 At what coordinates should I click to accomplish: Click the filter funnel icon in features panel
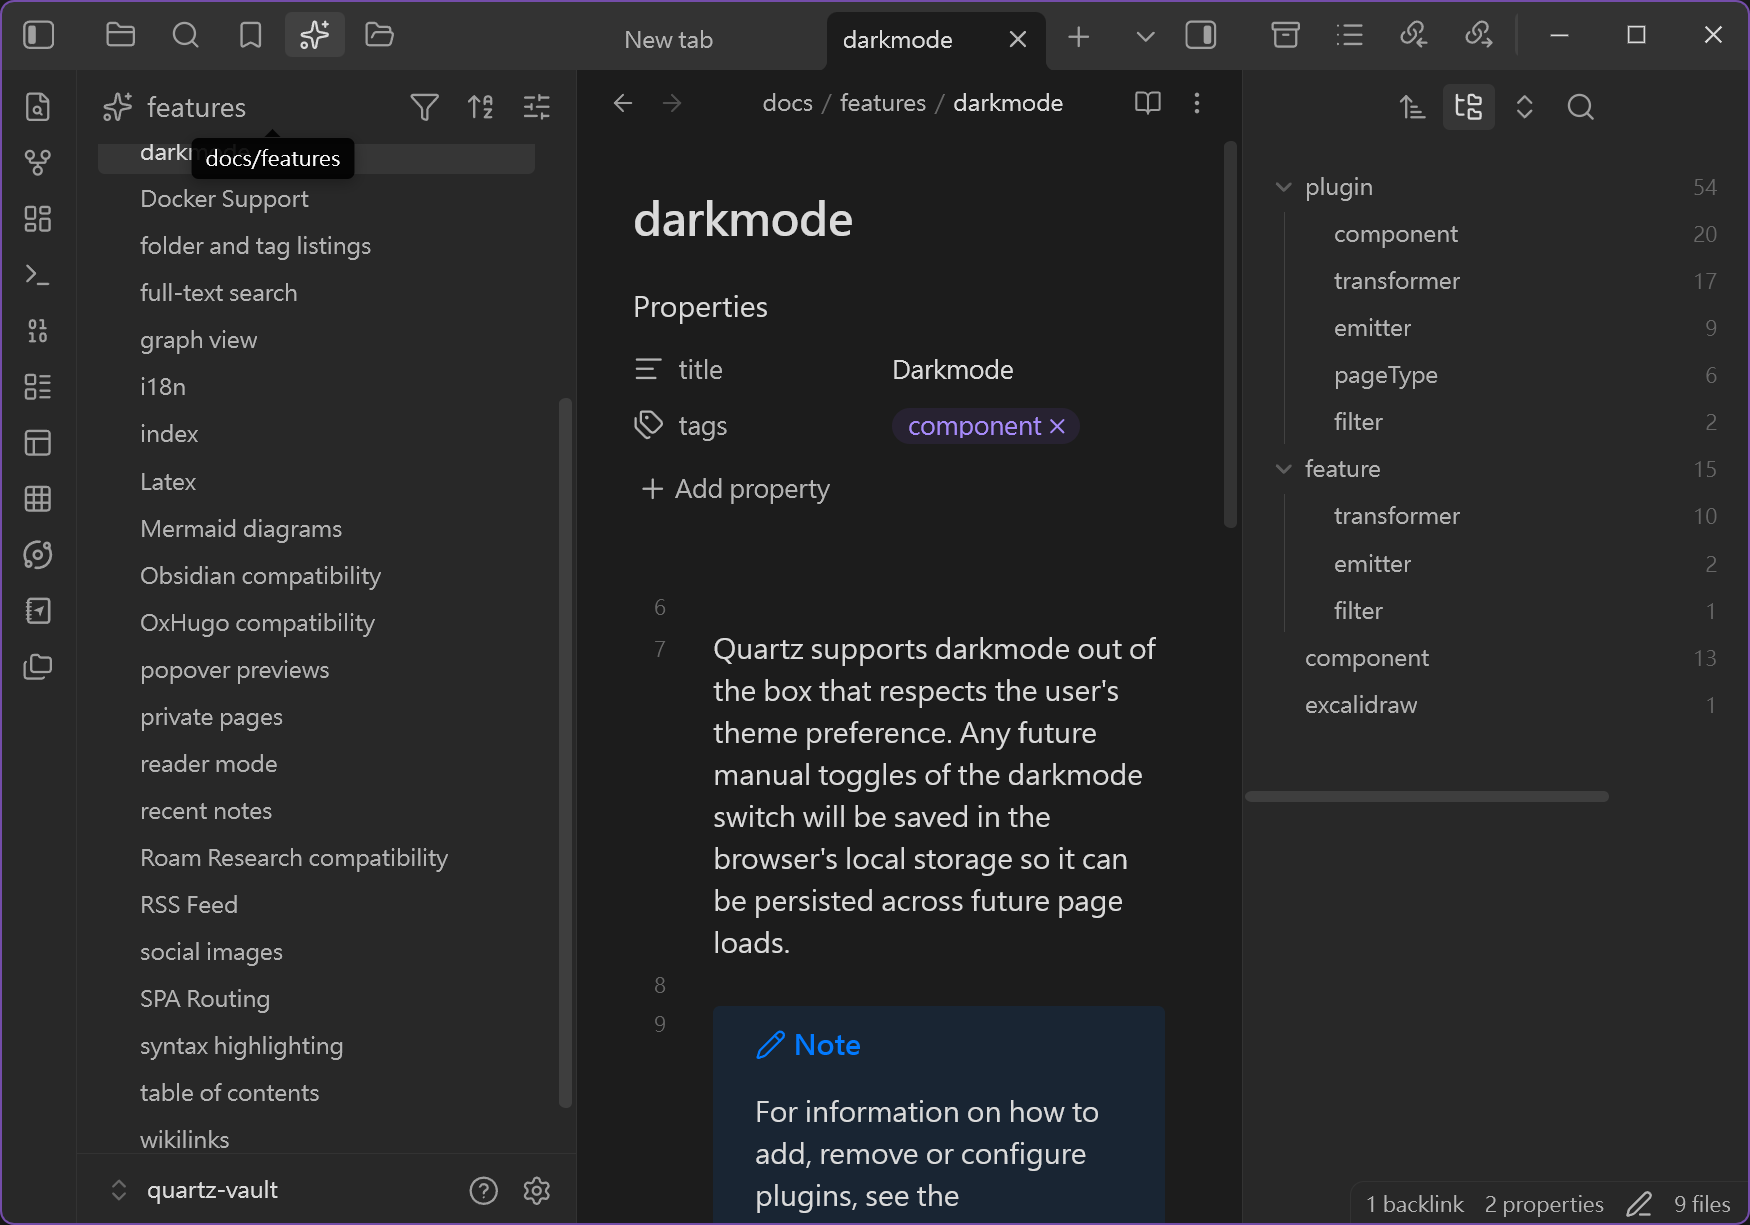[x=424, y=107]
